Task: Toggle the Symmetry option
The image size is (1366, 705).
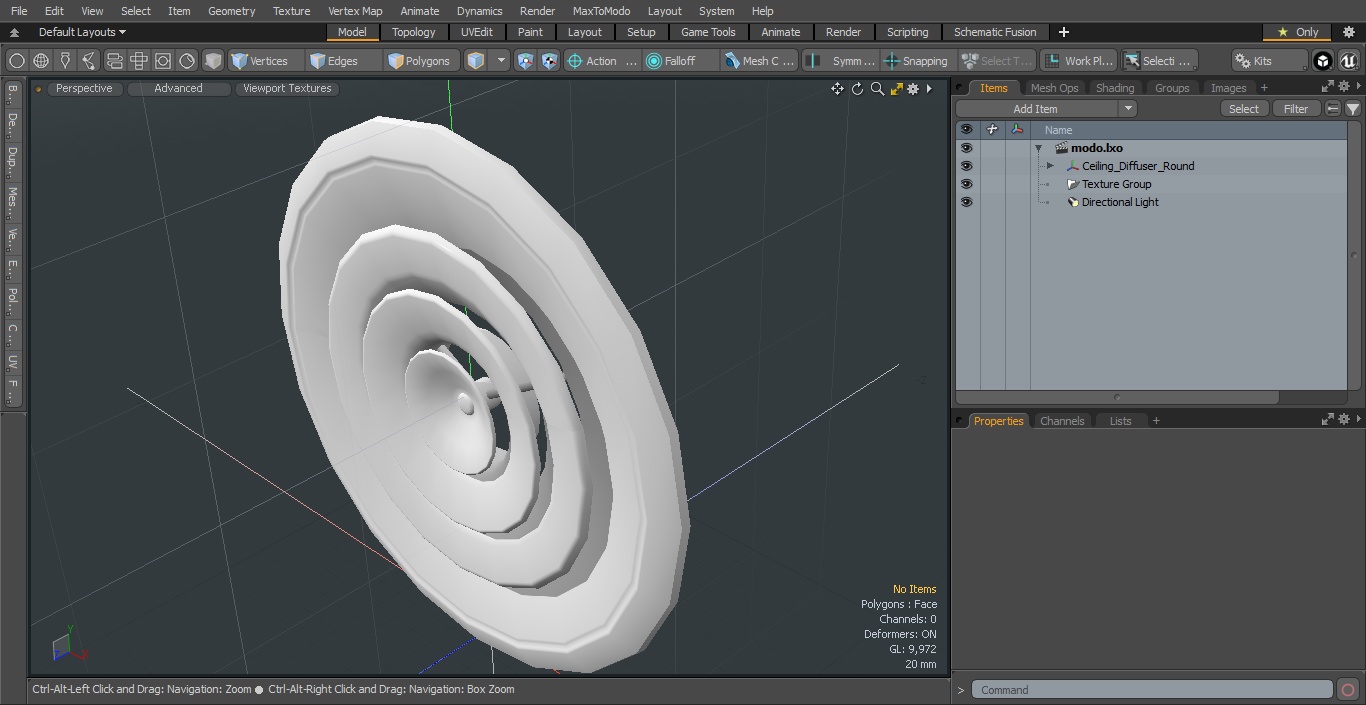Action: (841, 61)
